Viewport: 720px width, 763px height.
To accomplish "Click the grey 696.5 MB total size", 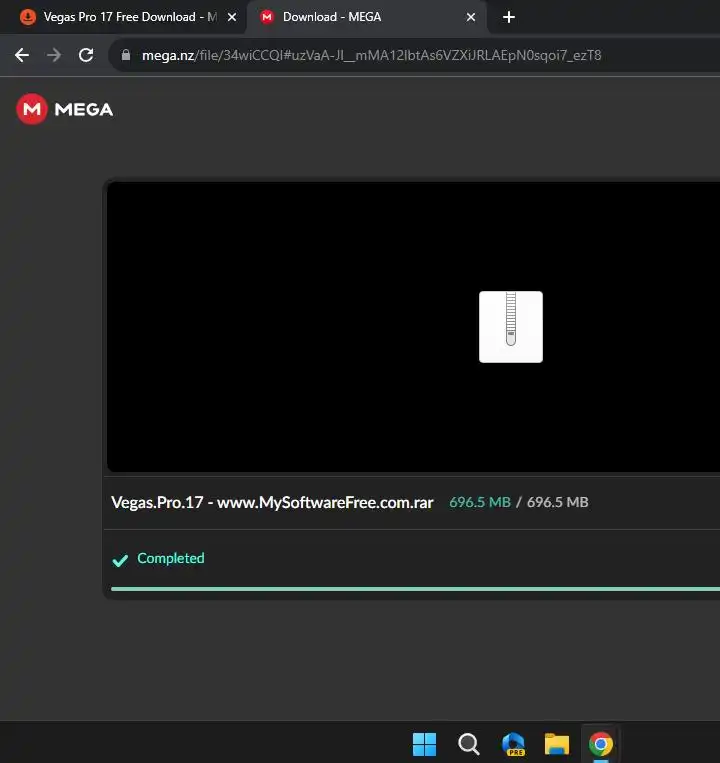I will click(558, 502).
